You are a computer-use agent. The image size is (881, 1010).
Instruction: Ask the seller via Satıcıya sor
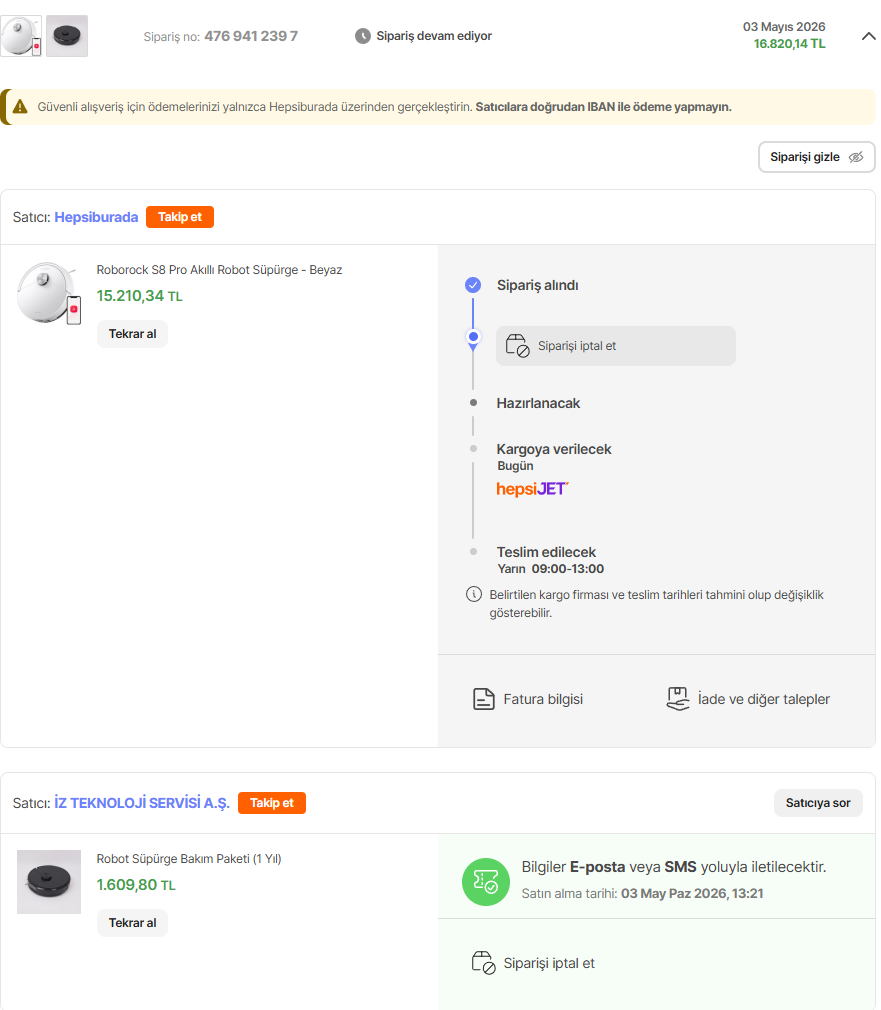coord(818,803)
